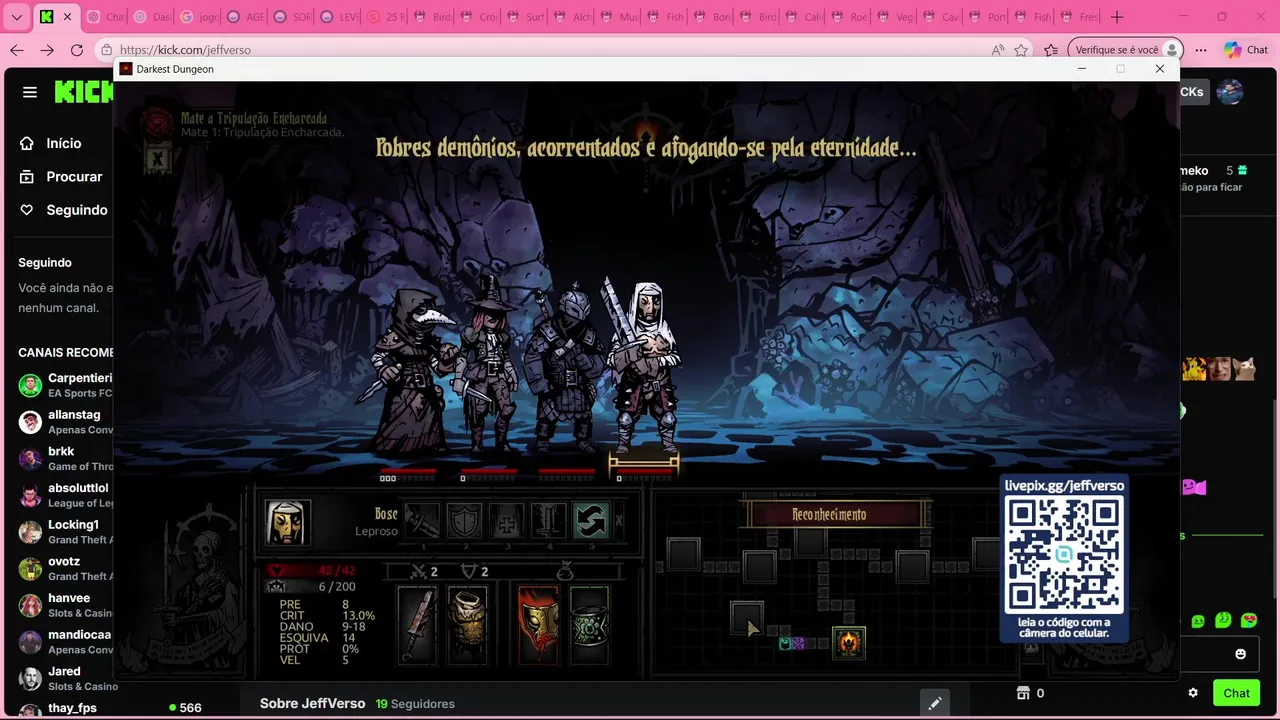Click the quest skull icon beside the objective

156,124
